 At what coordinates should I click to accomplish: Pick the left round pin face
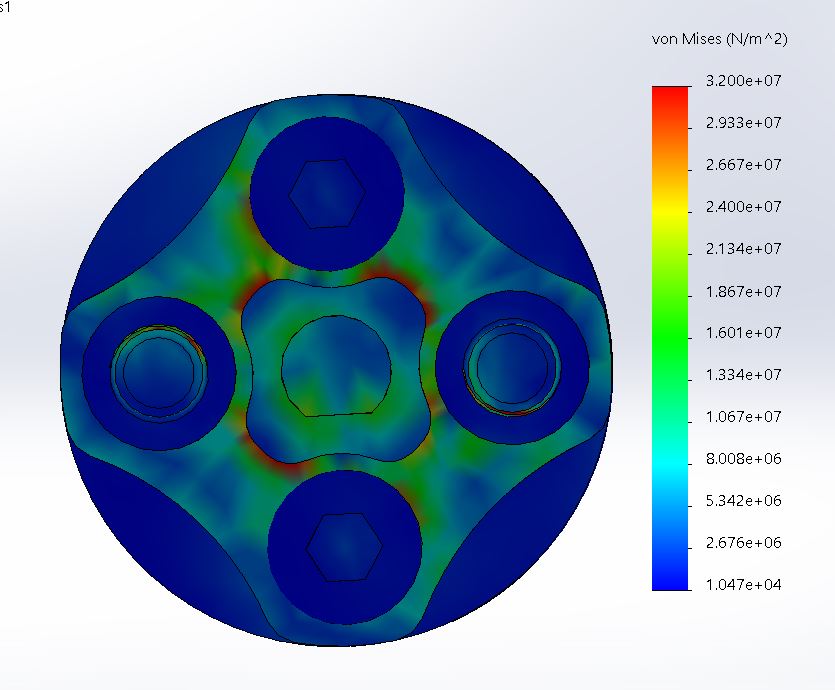click(159, 372)
